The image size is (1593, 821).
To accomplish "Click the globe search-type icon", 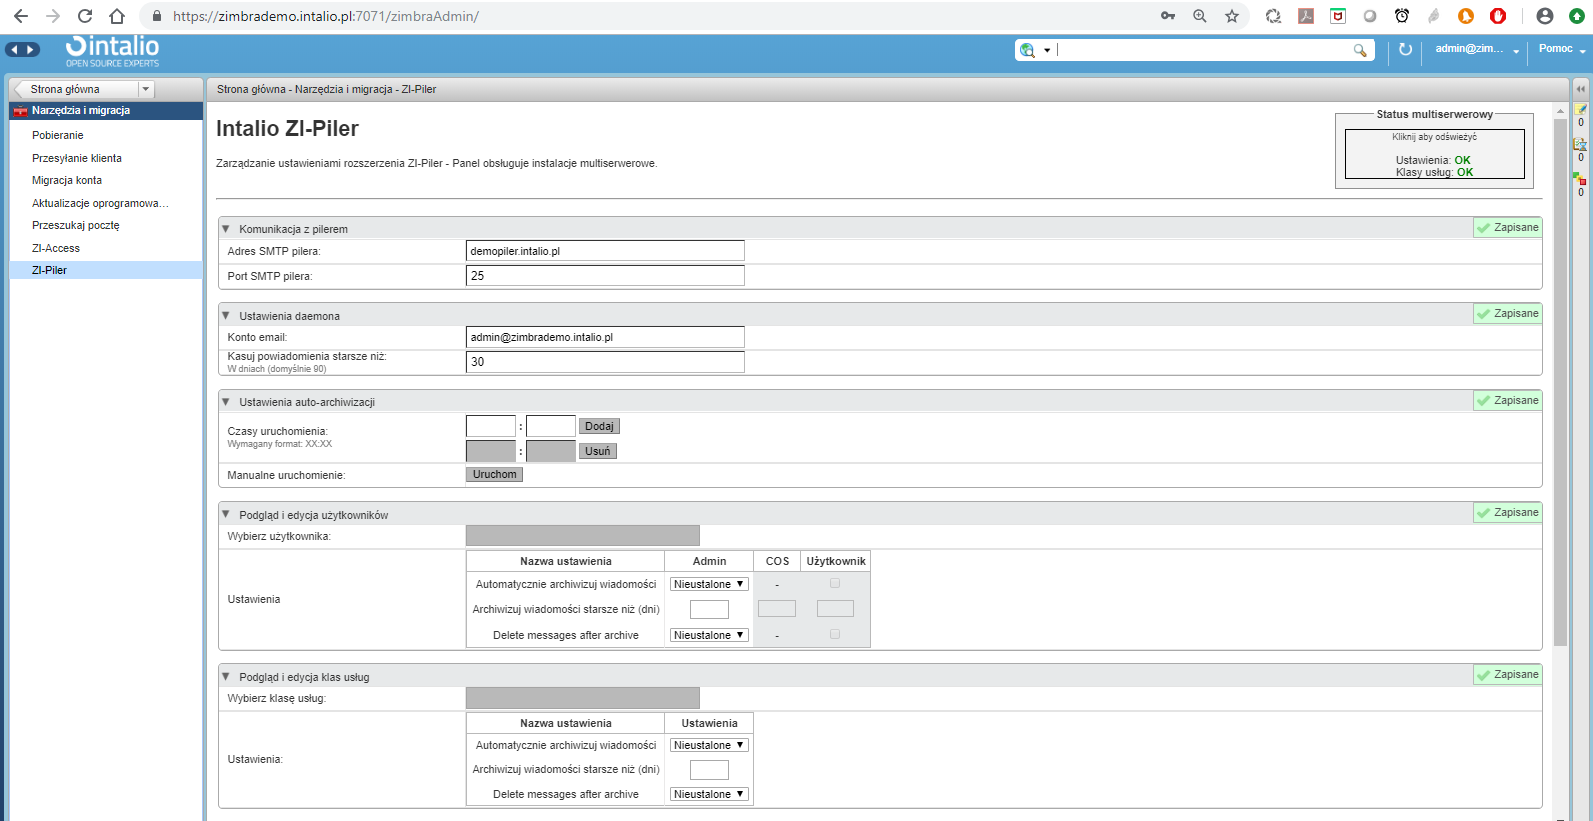I will pyautogui.click(x=1027, y=50).
